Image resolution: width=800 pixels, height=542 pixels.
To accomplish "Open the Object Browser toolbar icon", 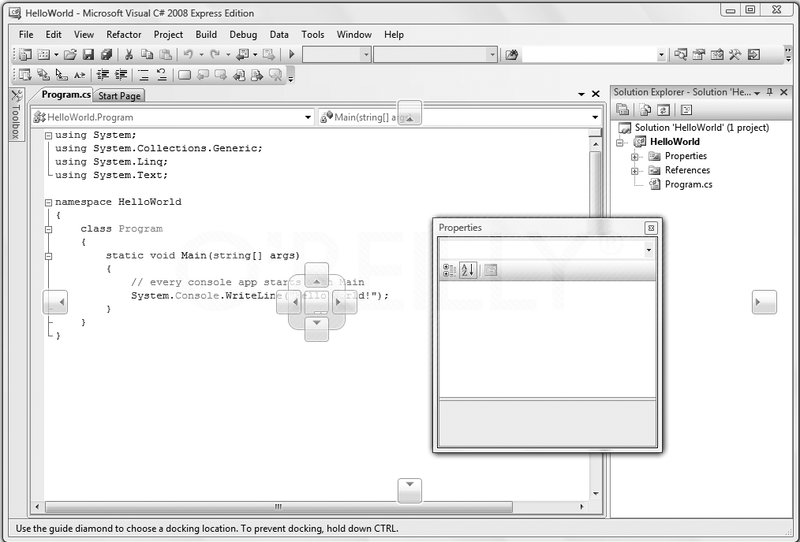I will click(717, 54).
